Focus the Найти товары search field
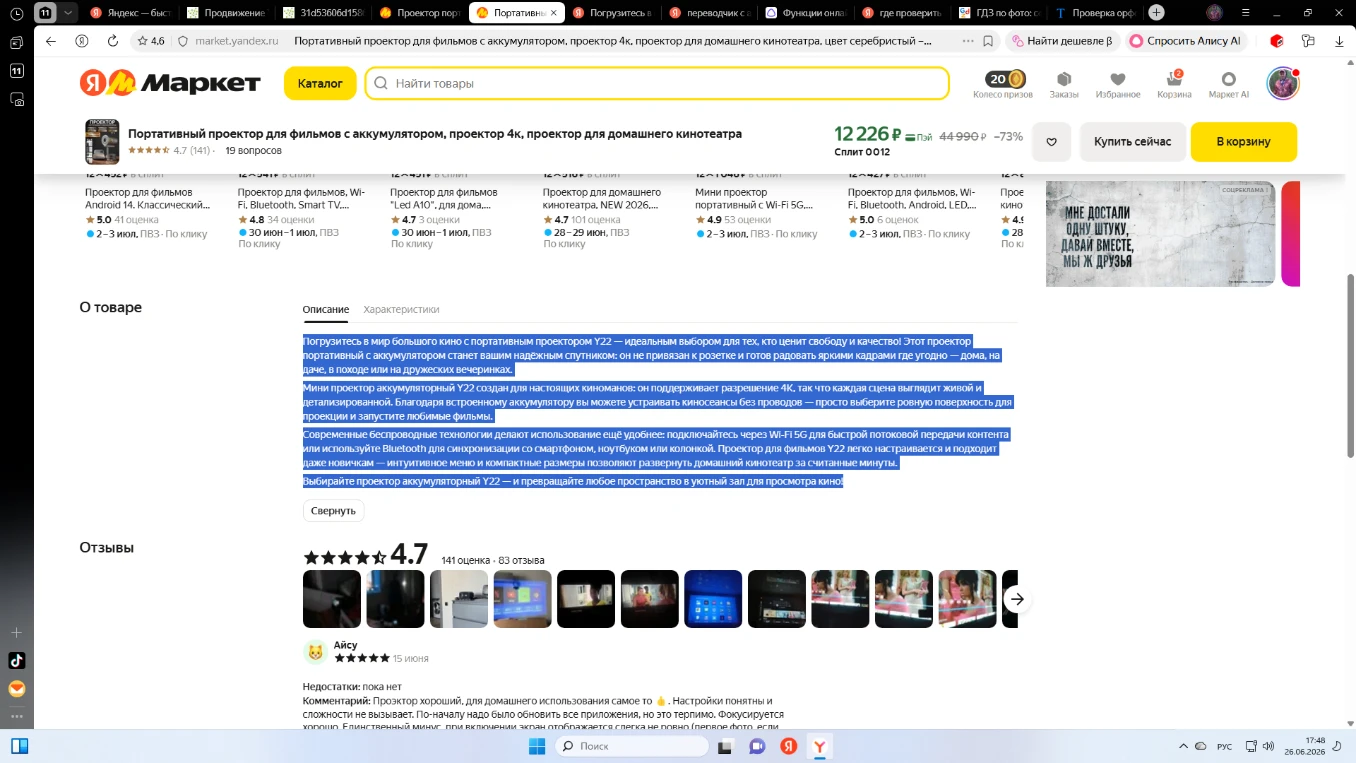This screenshot has width=1356, height=763. 657,84
